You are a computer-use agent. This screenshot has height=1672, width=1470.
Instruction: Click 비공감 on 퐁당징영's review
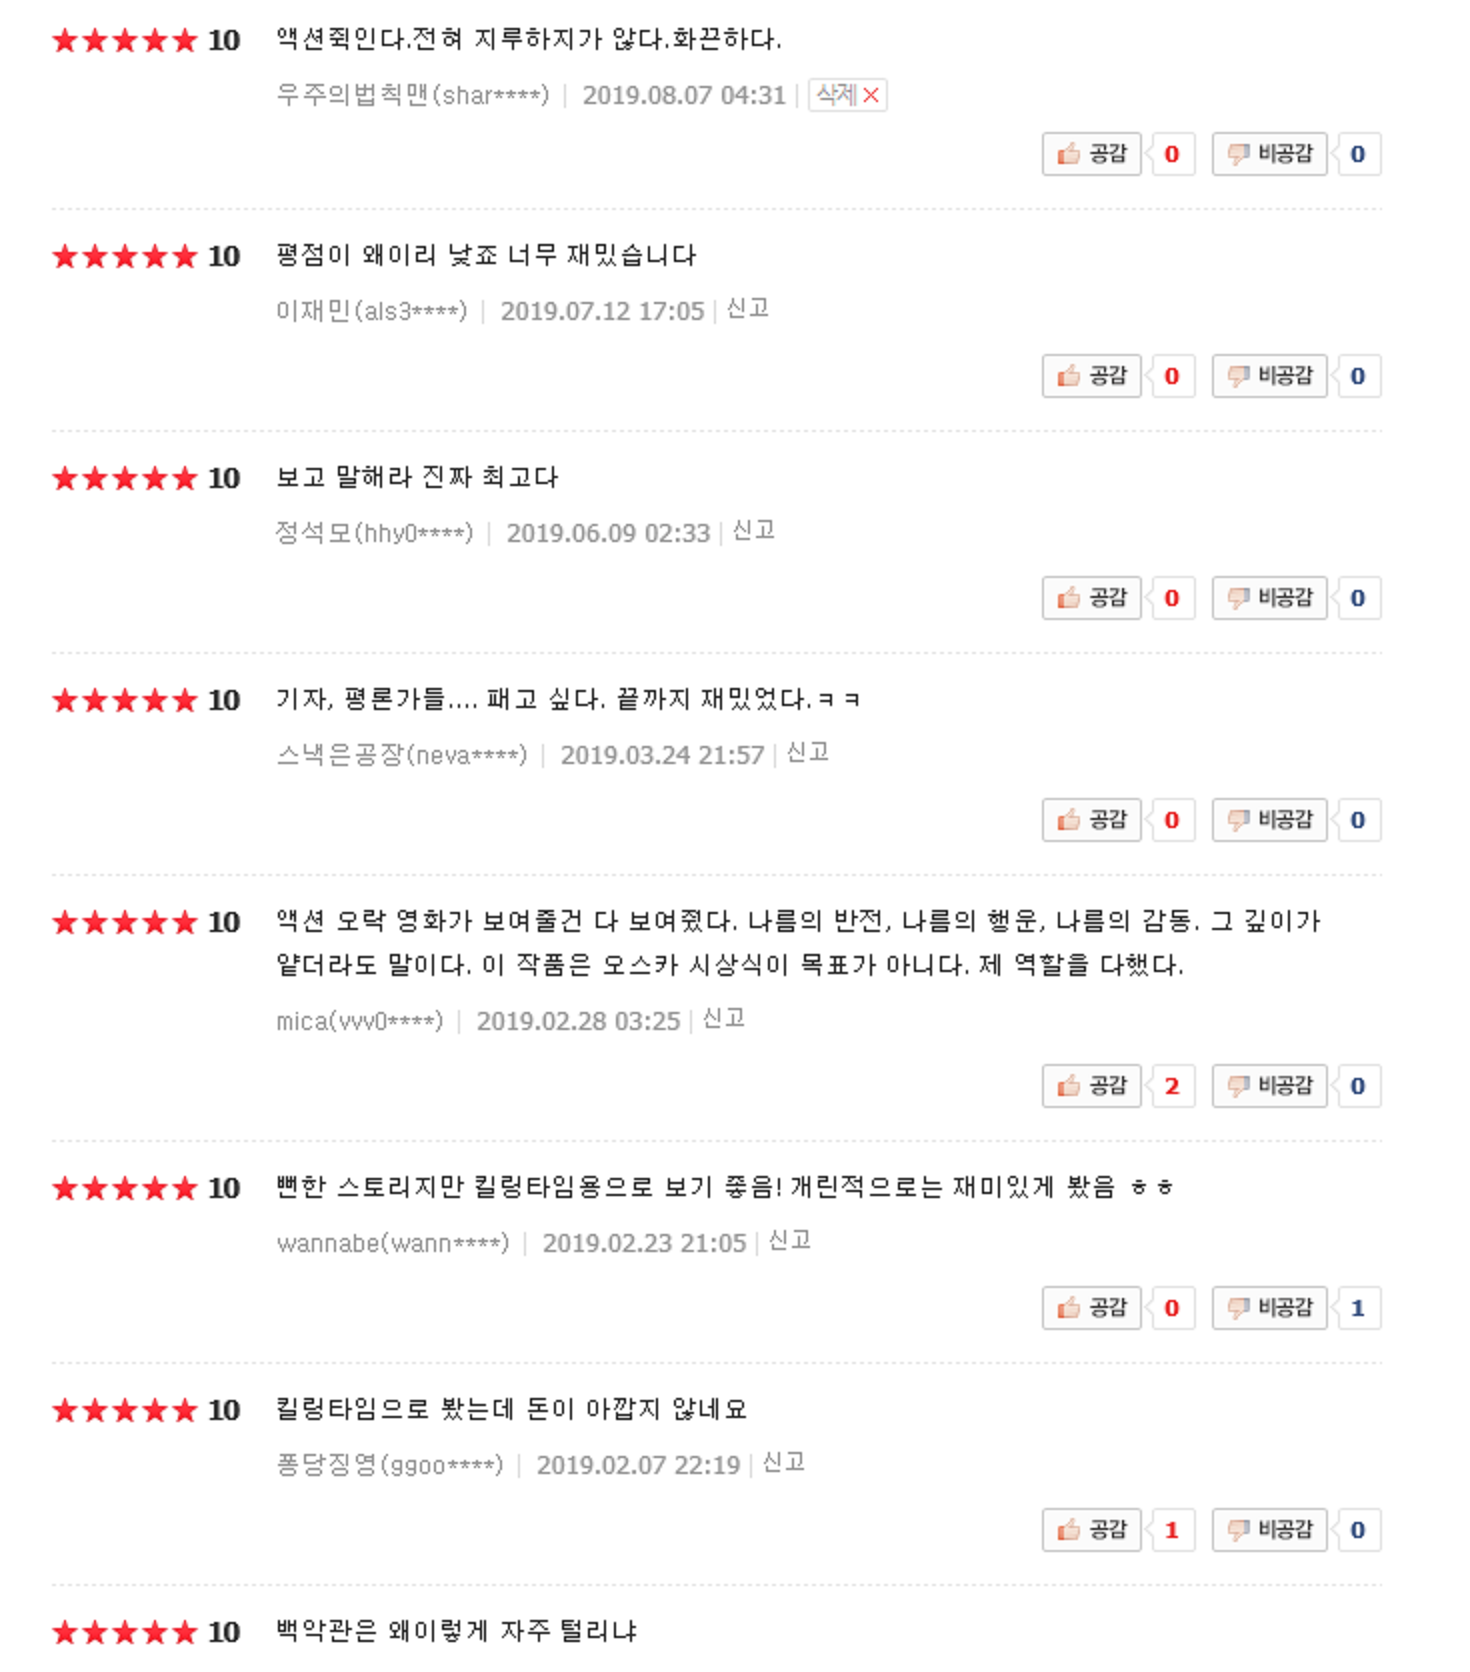[1269, 1530]
